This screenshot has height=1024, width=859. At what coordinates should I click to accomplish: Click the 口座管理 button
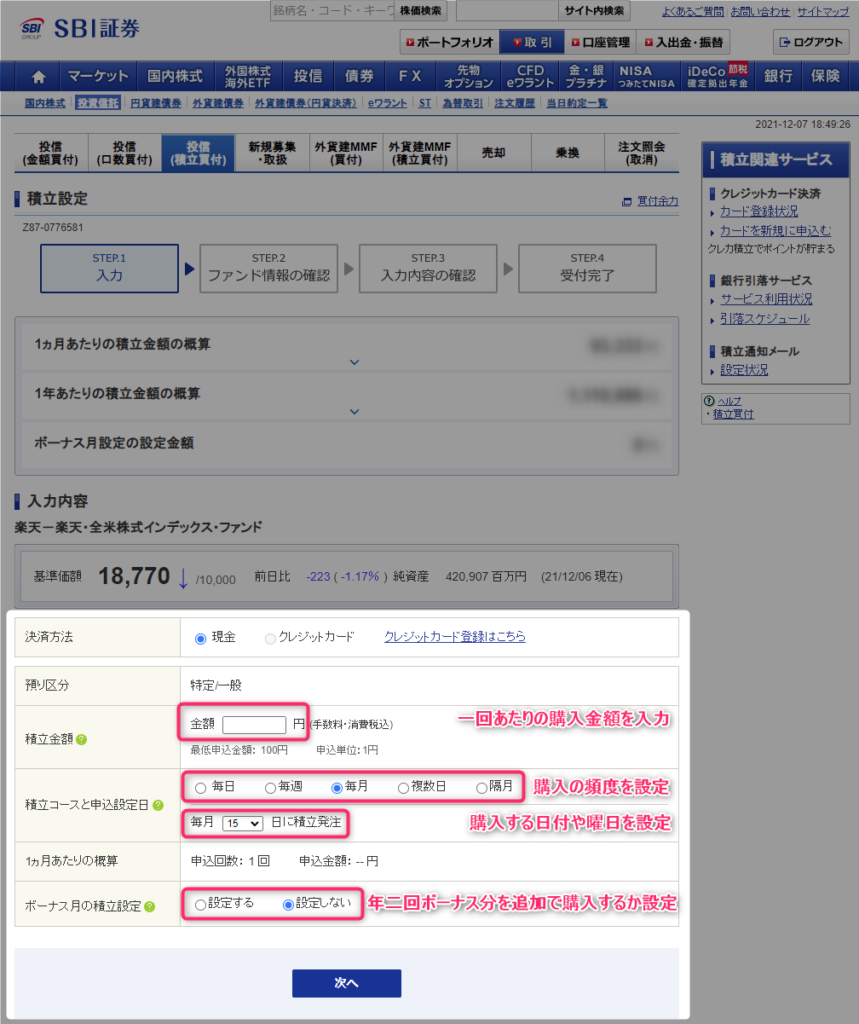(x=601, y=42)
